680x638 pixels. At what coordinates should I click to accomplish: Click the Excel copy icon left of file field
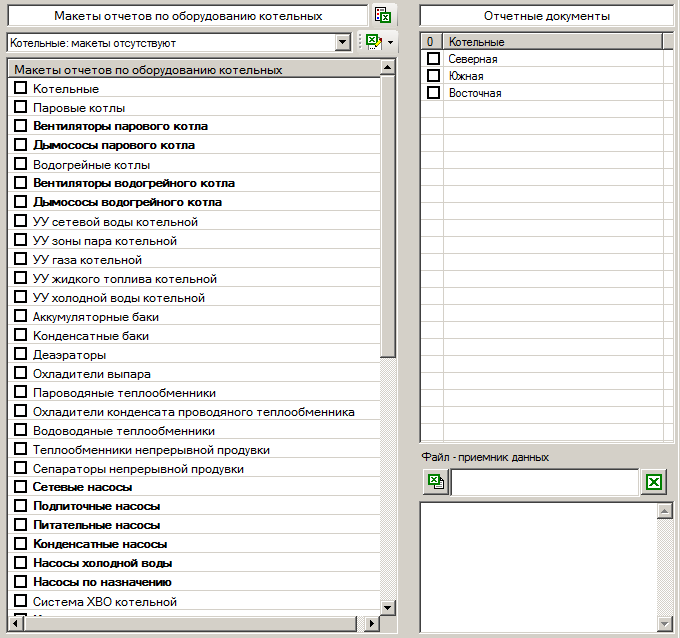point(435,482)
